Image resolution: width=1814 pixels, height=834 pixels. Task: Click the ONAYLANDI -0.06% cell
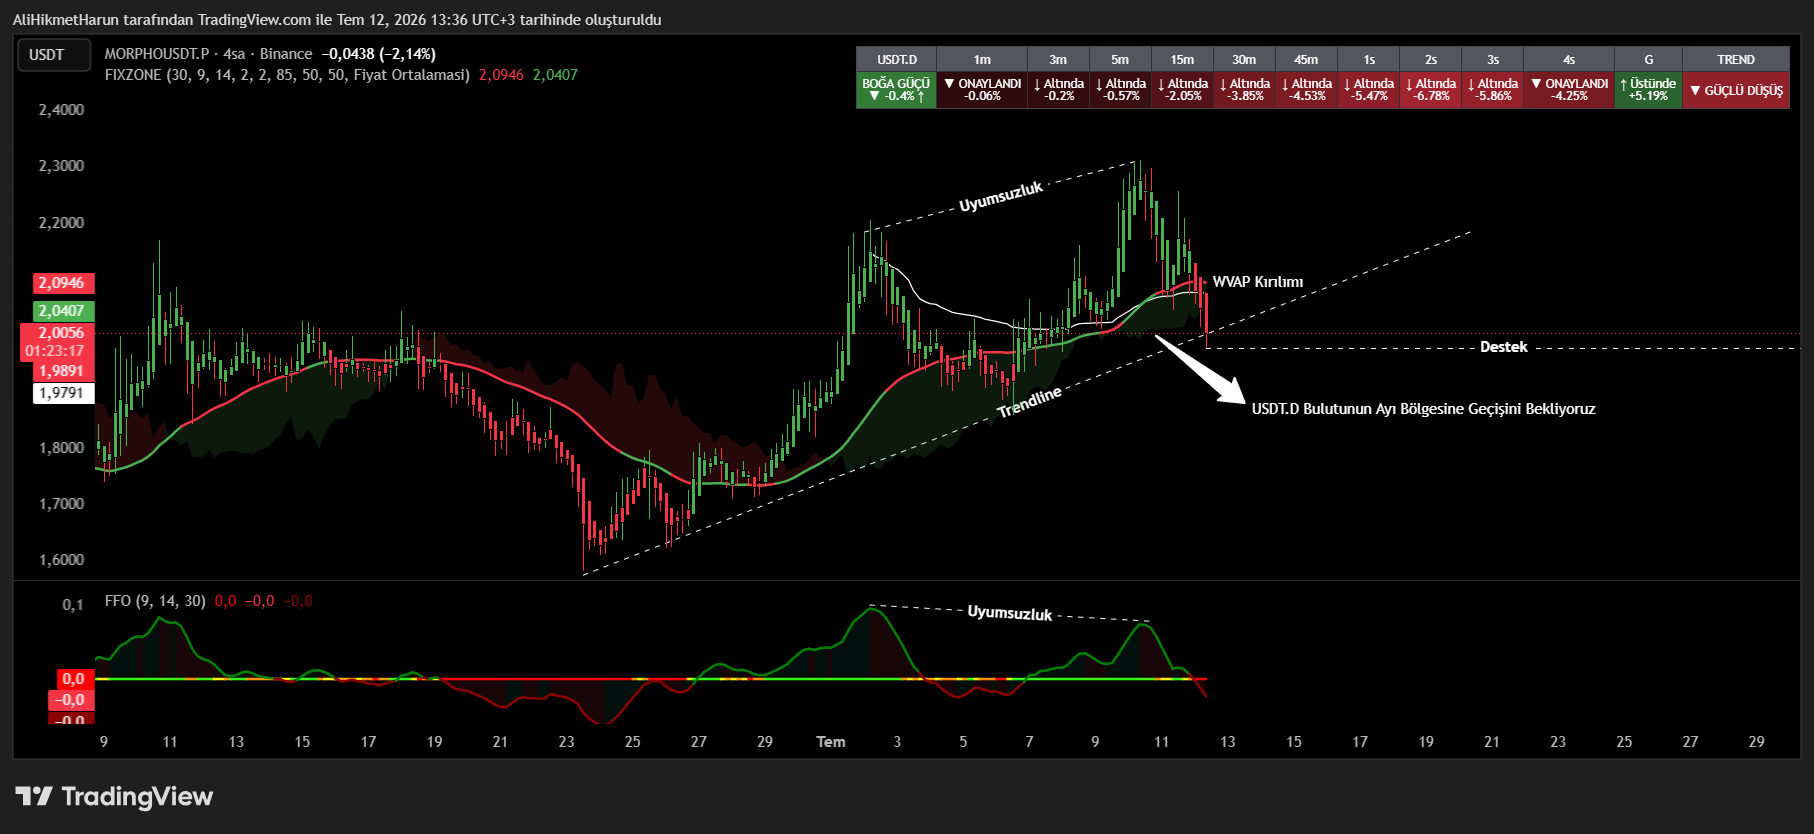[982, 90]
